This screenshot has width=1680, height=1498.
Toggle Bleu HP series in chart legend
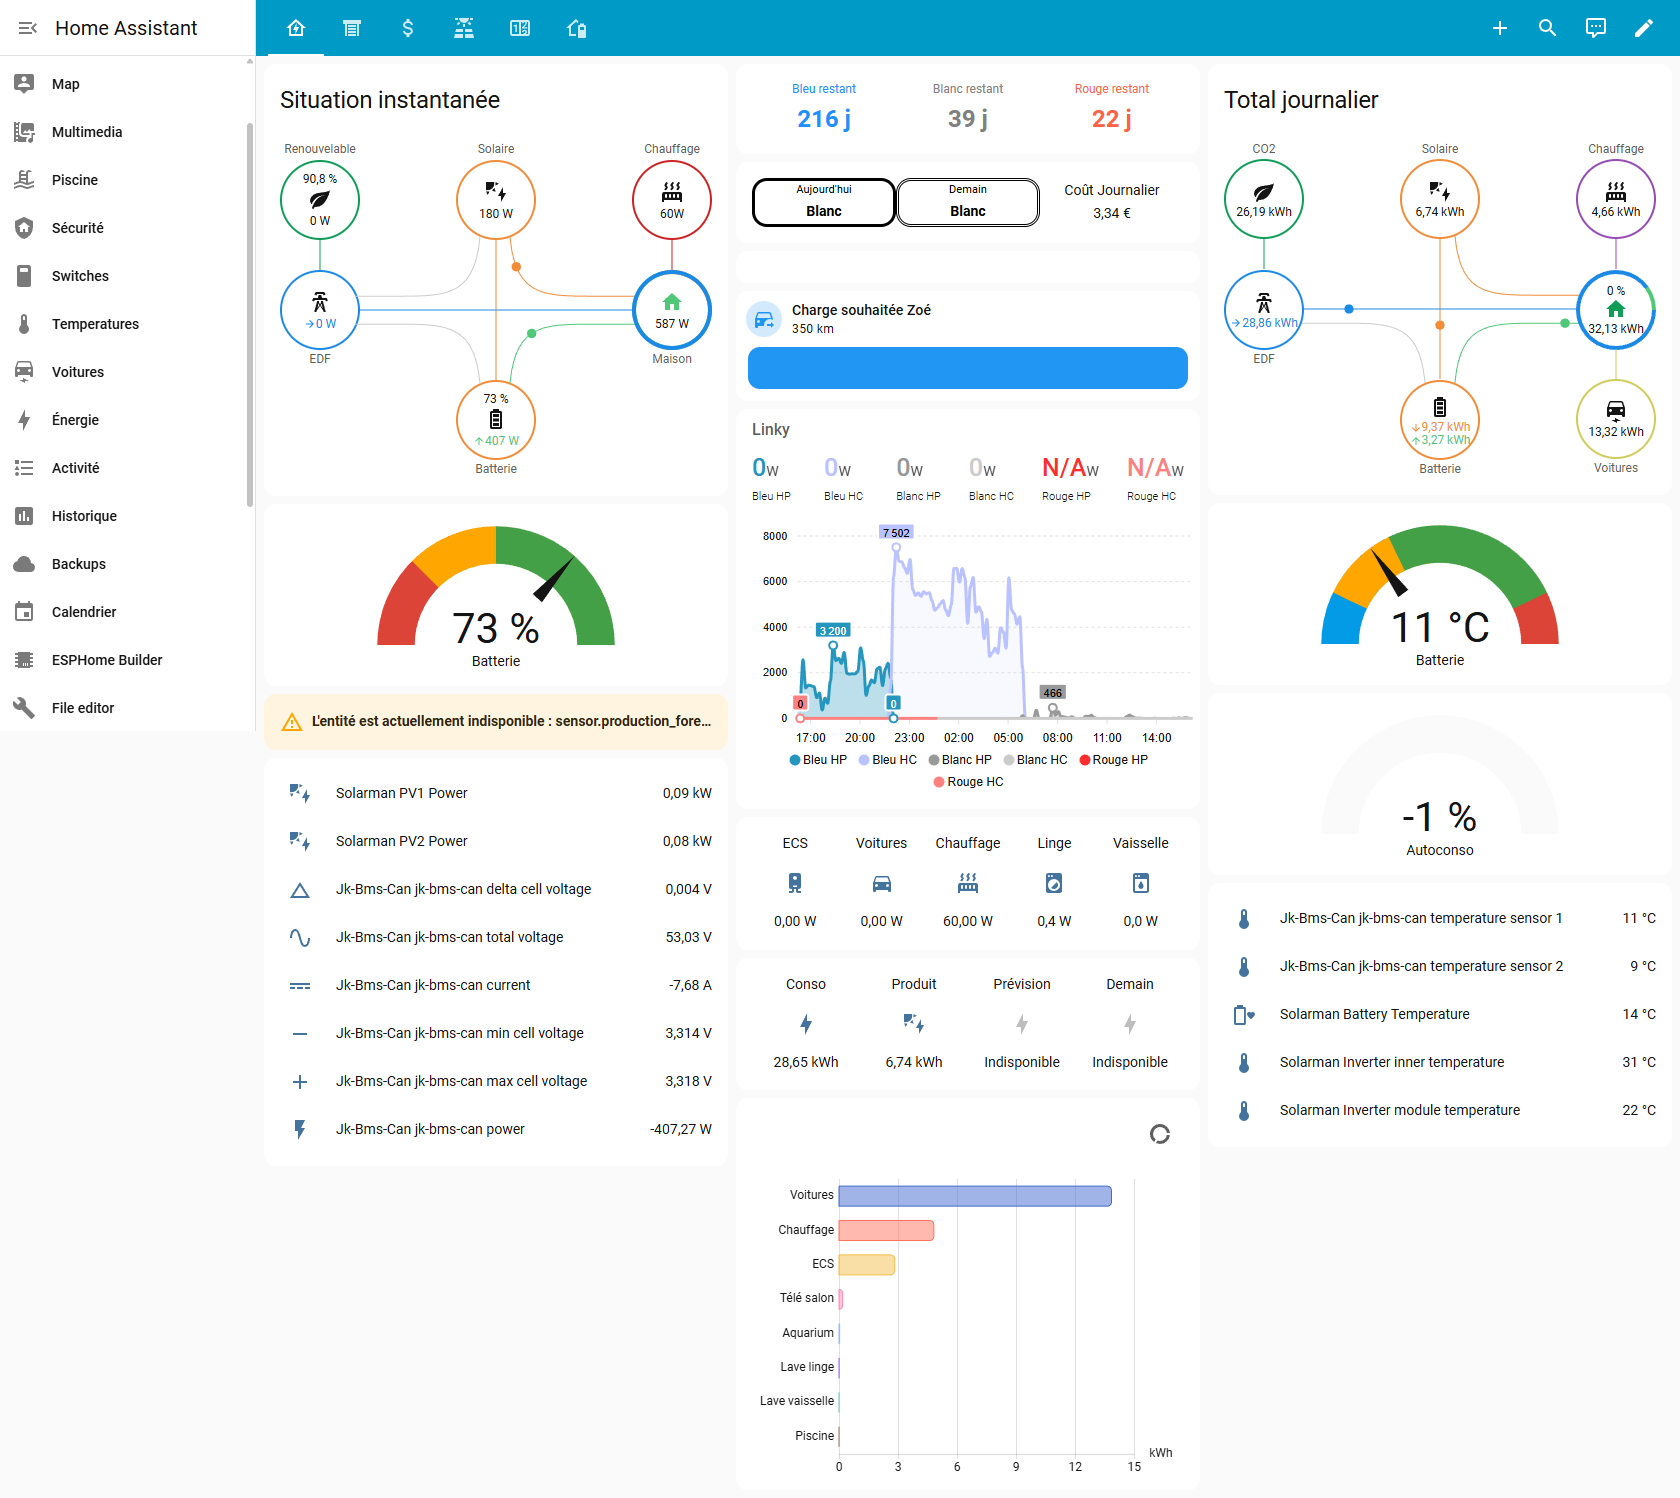coord(817,760)
